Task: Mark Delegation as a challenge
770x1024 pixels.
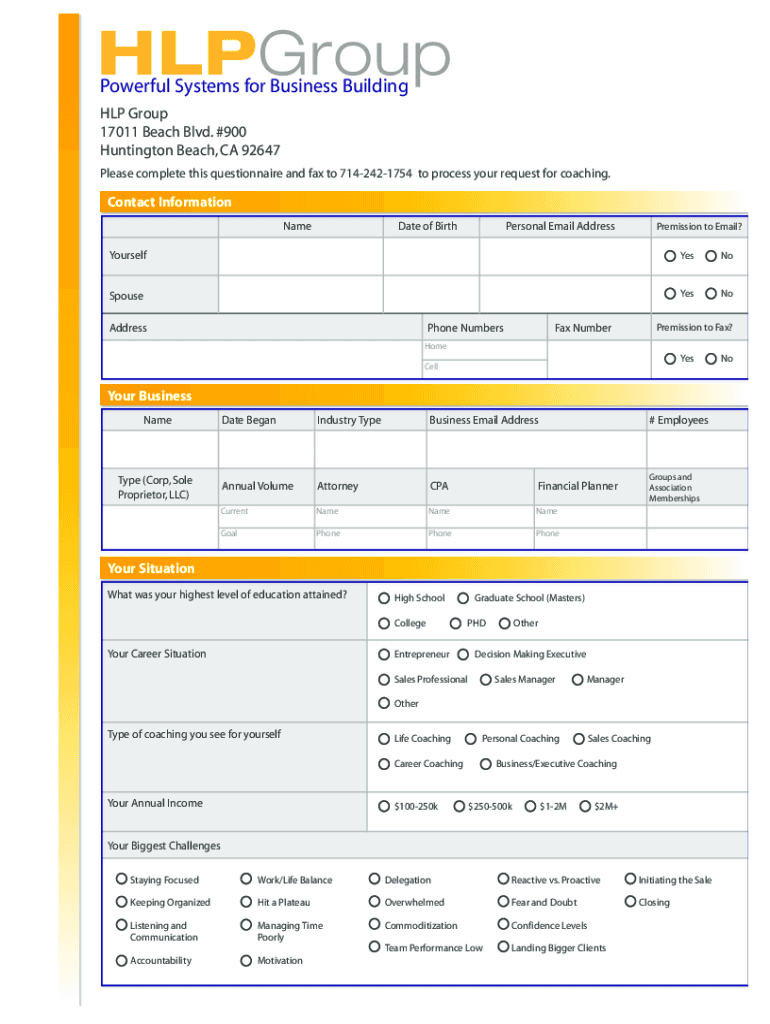Action: point(374,880)
